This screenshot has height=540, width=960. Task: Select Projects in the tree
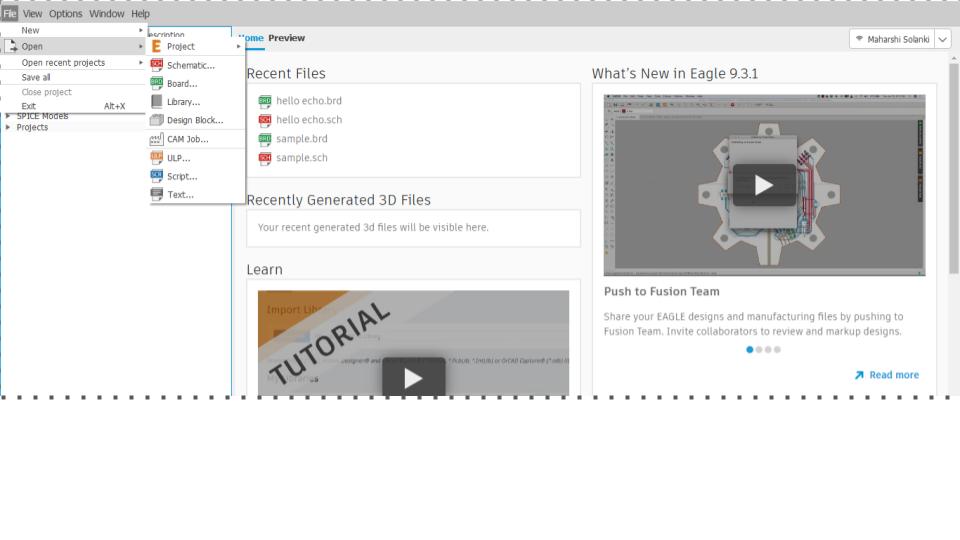[32, 127]
